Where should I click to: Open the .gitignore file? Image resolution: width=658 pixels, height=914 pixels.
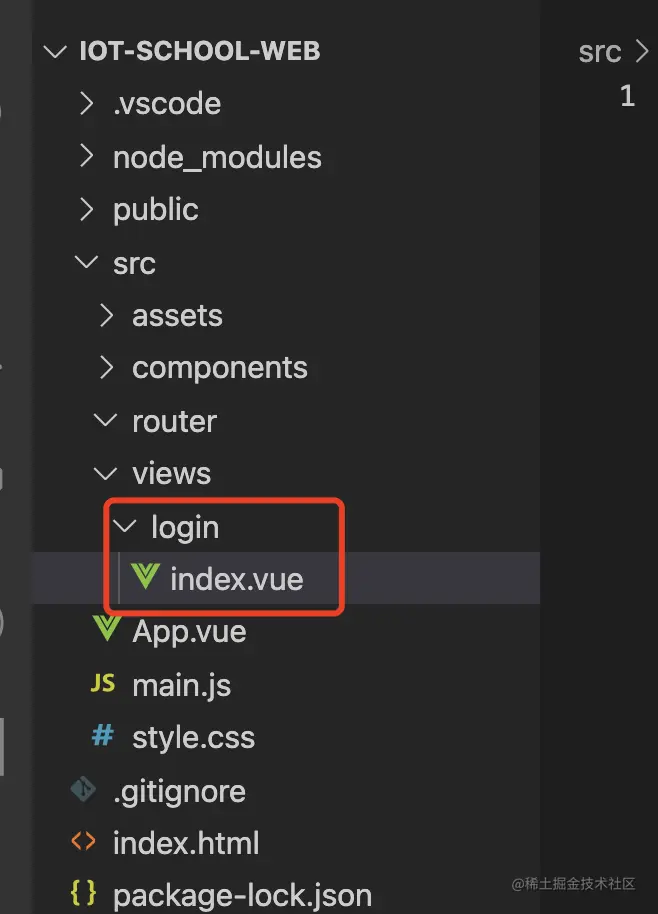[x=180, y=792]
